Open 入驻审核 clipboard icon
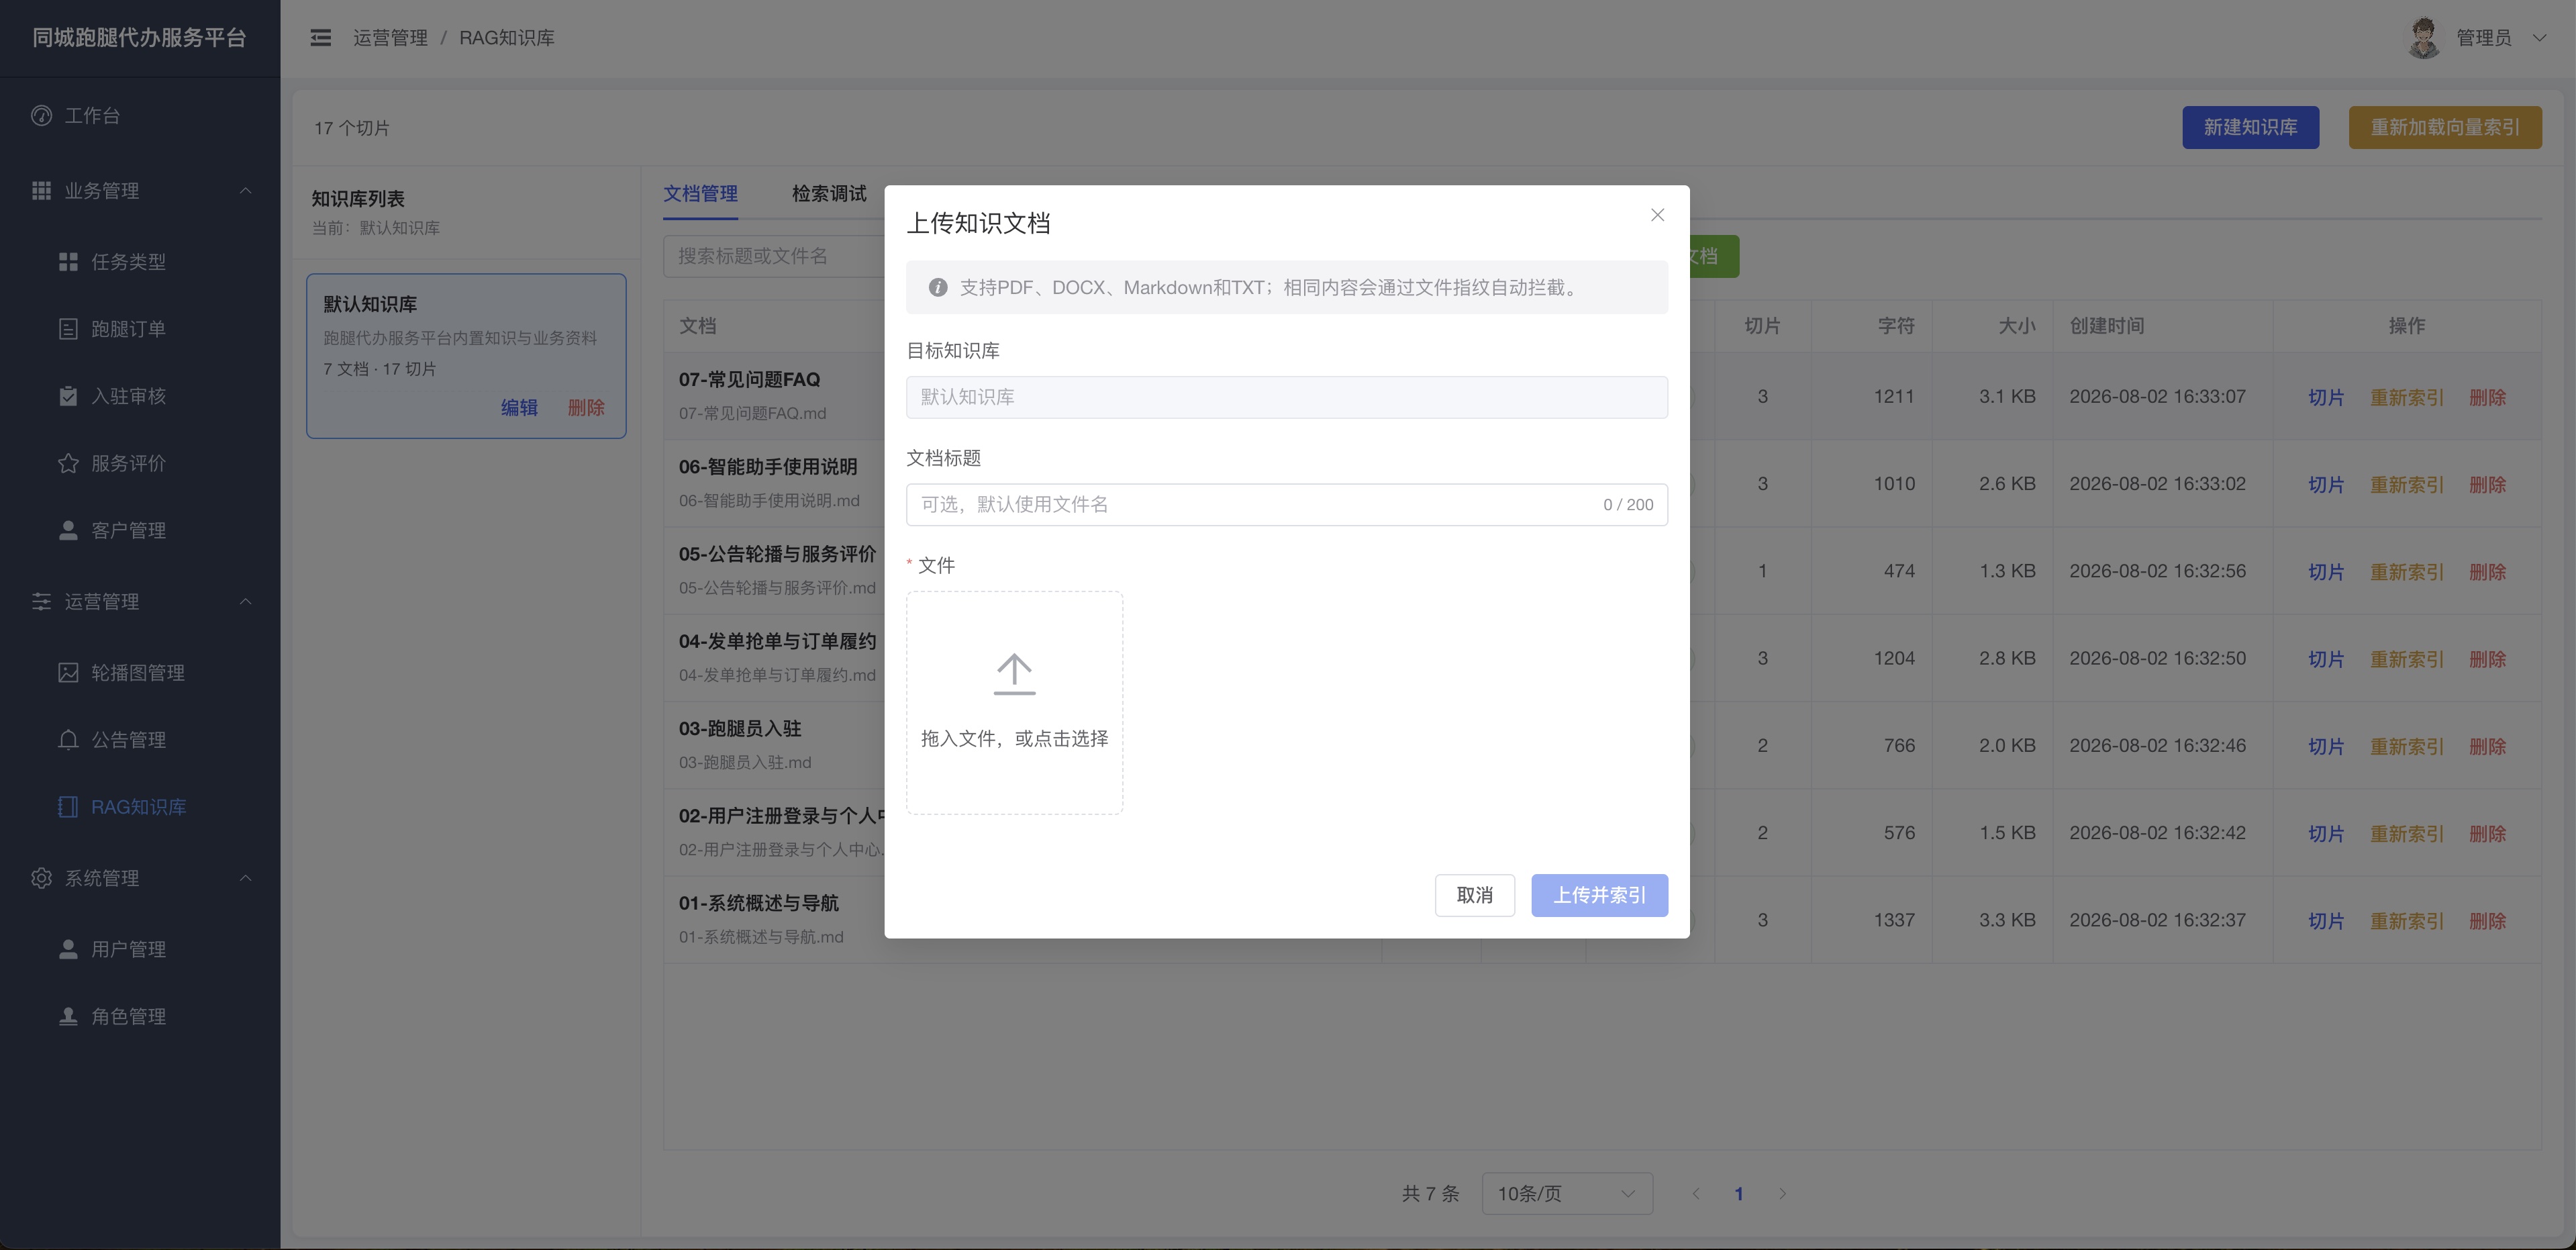Image resolution: width=2576 pixels, height=1250 pixels. click(68, 396)
